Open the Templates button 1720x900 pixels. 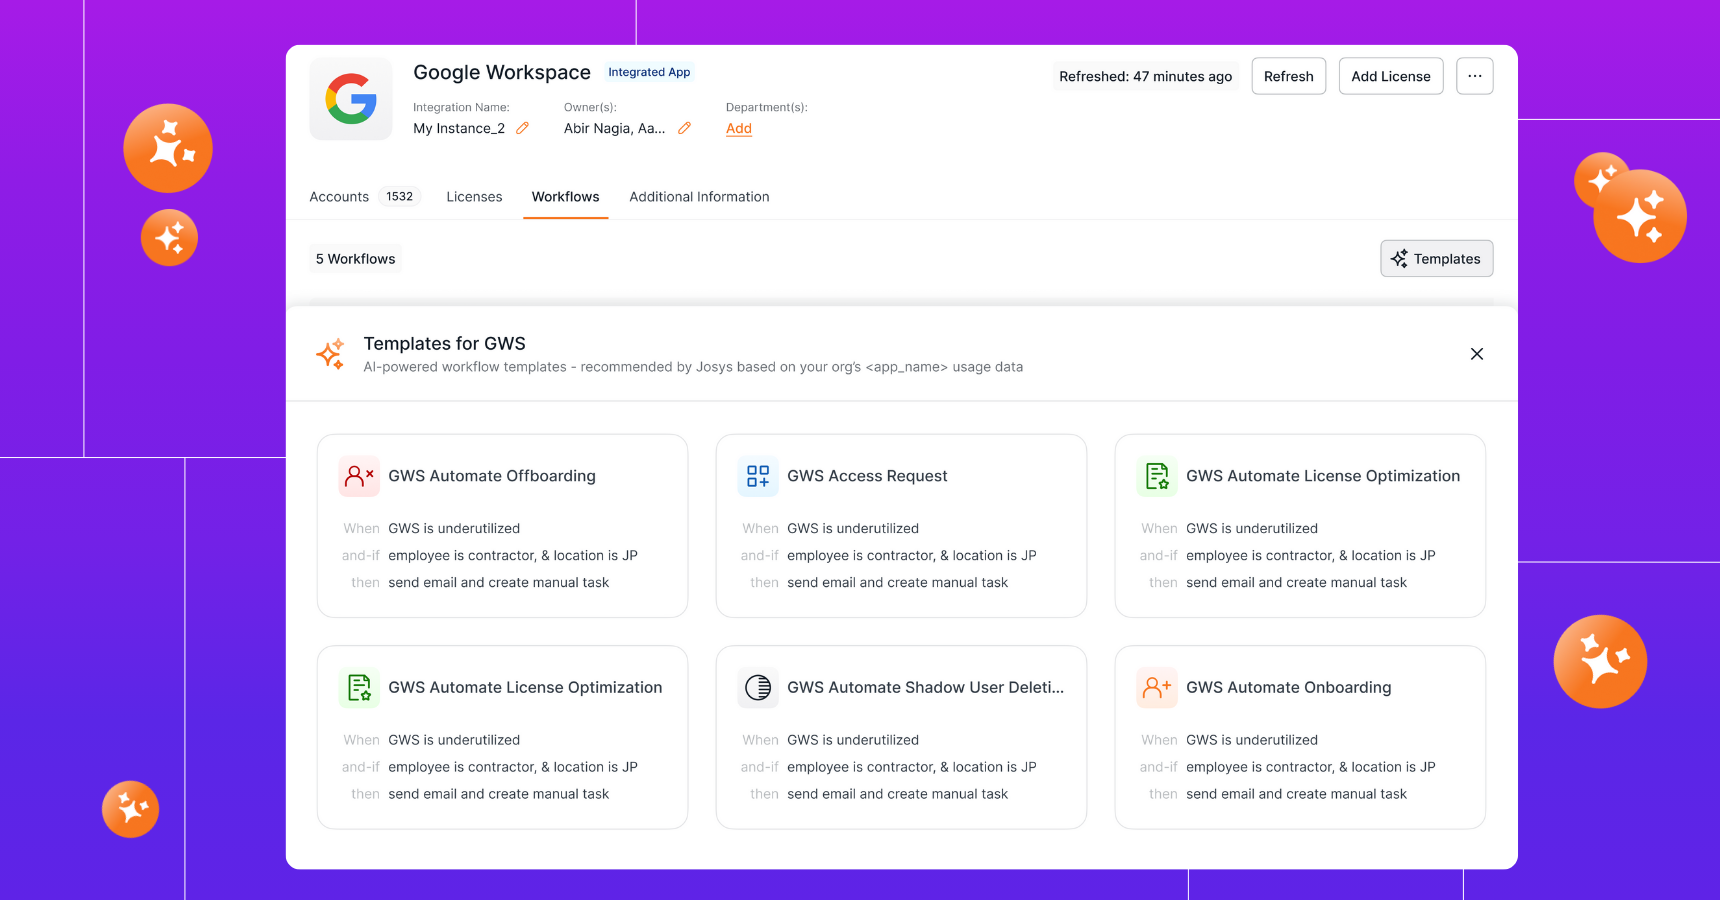[1436, 259]
